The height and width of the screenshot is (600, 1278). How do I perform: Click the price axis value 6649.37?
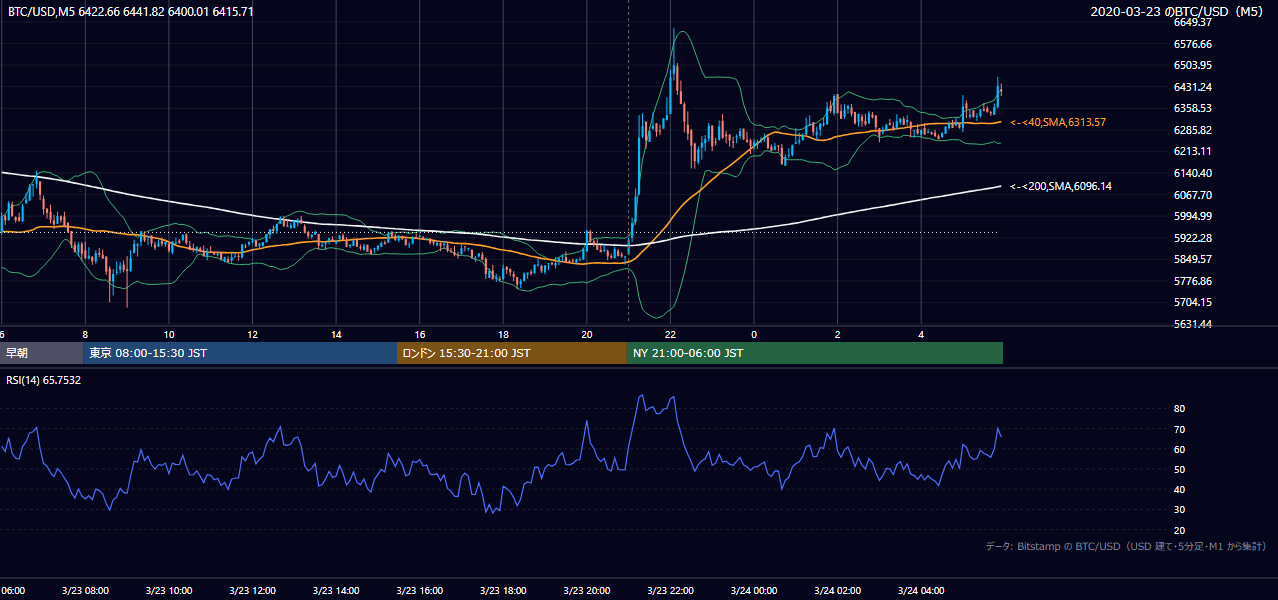(x=1193, y=22)
